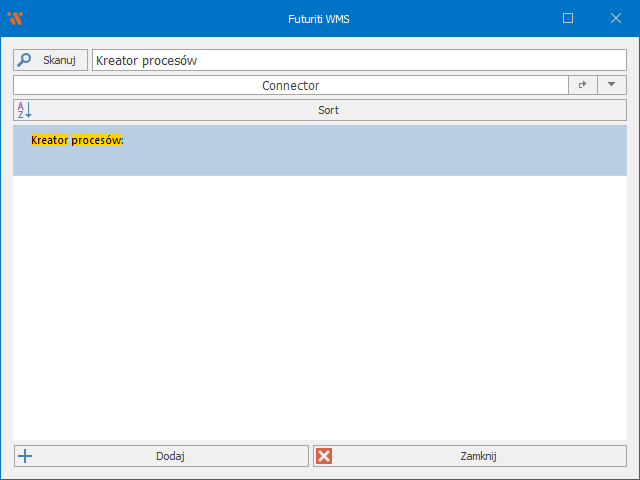
Task: Click the magnifier icon beside Skanuj
Action: pos(24,60)
